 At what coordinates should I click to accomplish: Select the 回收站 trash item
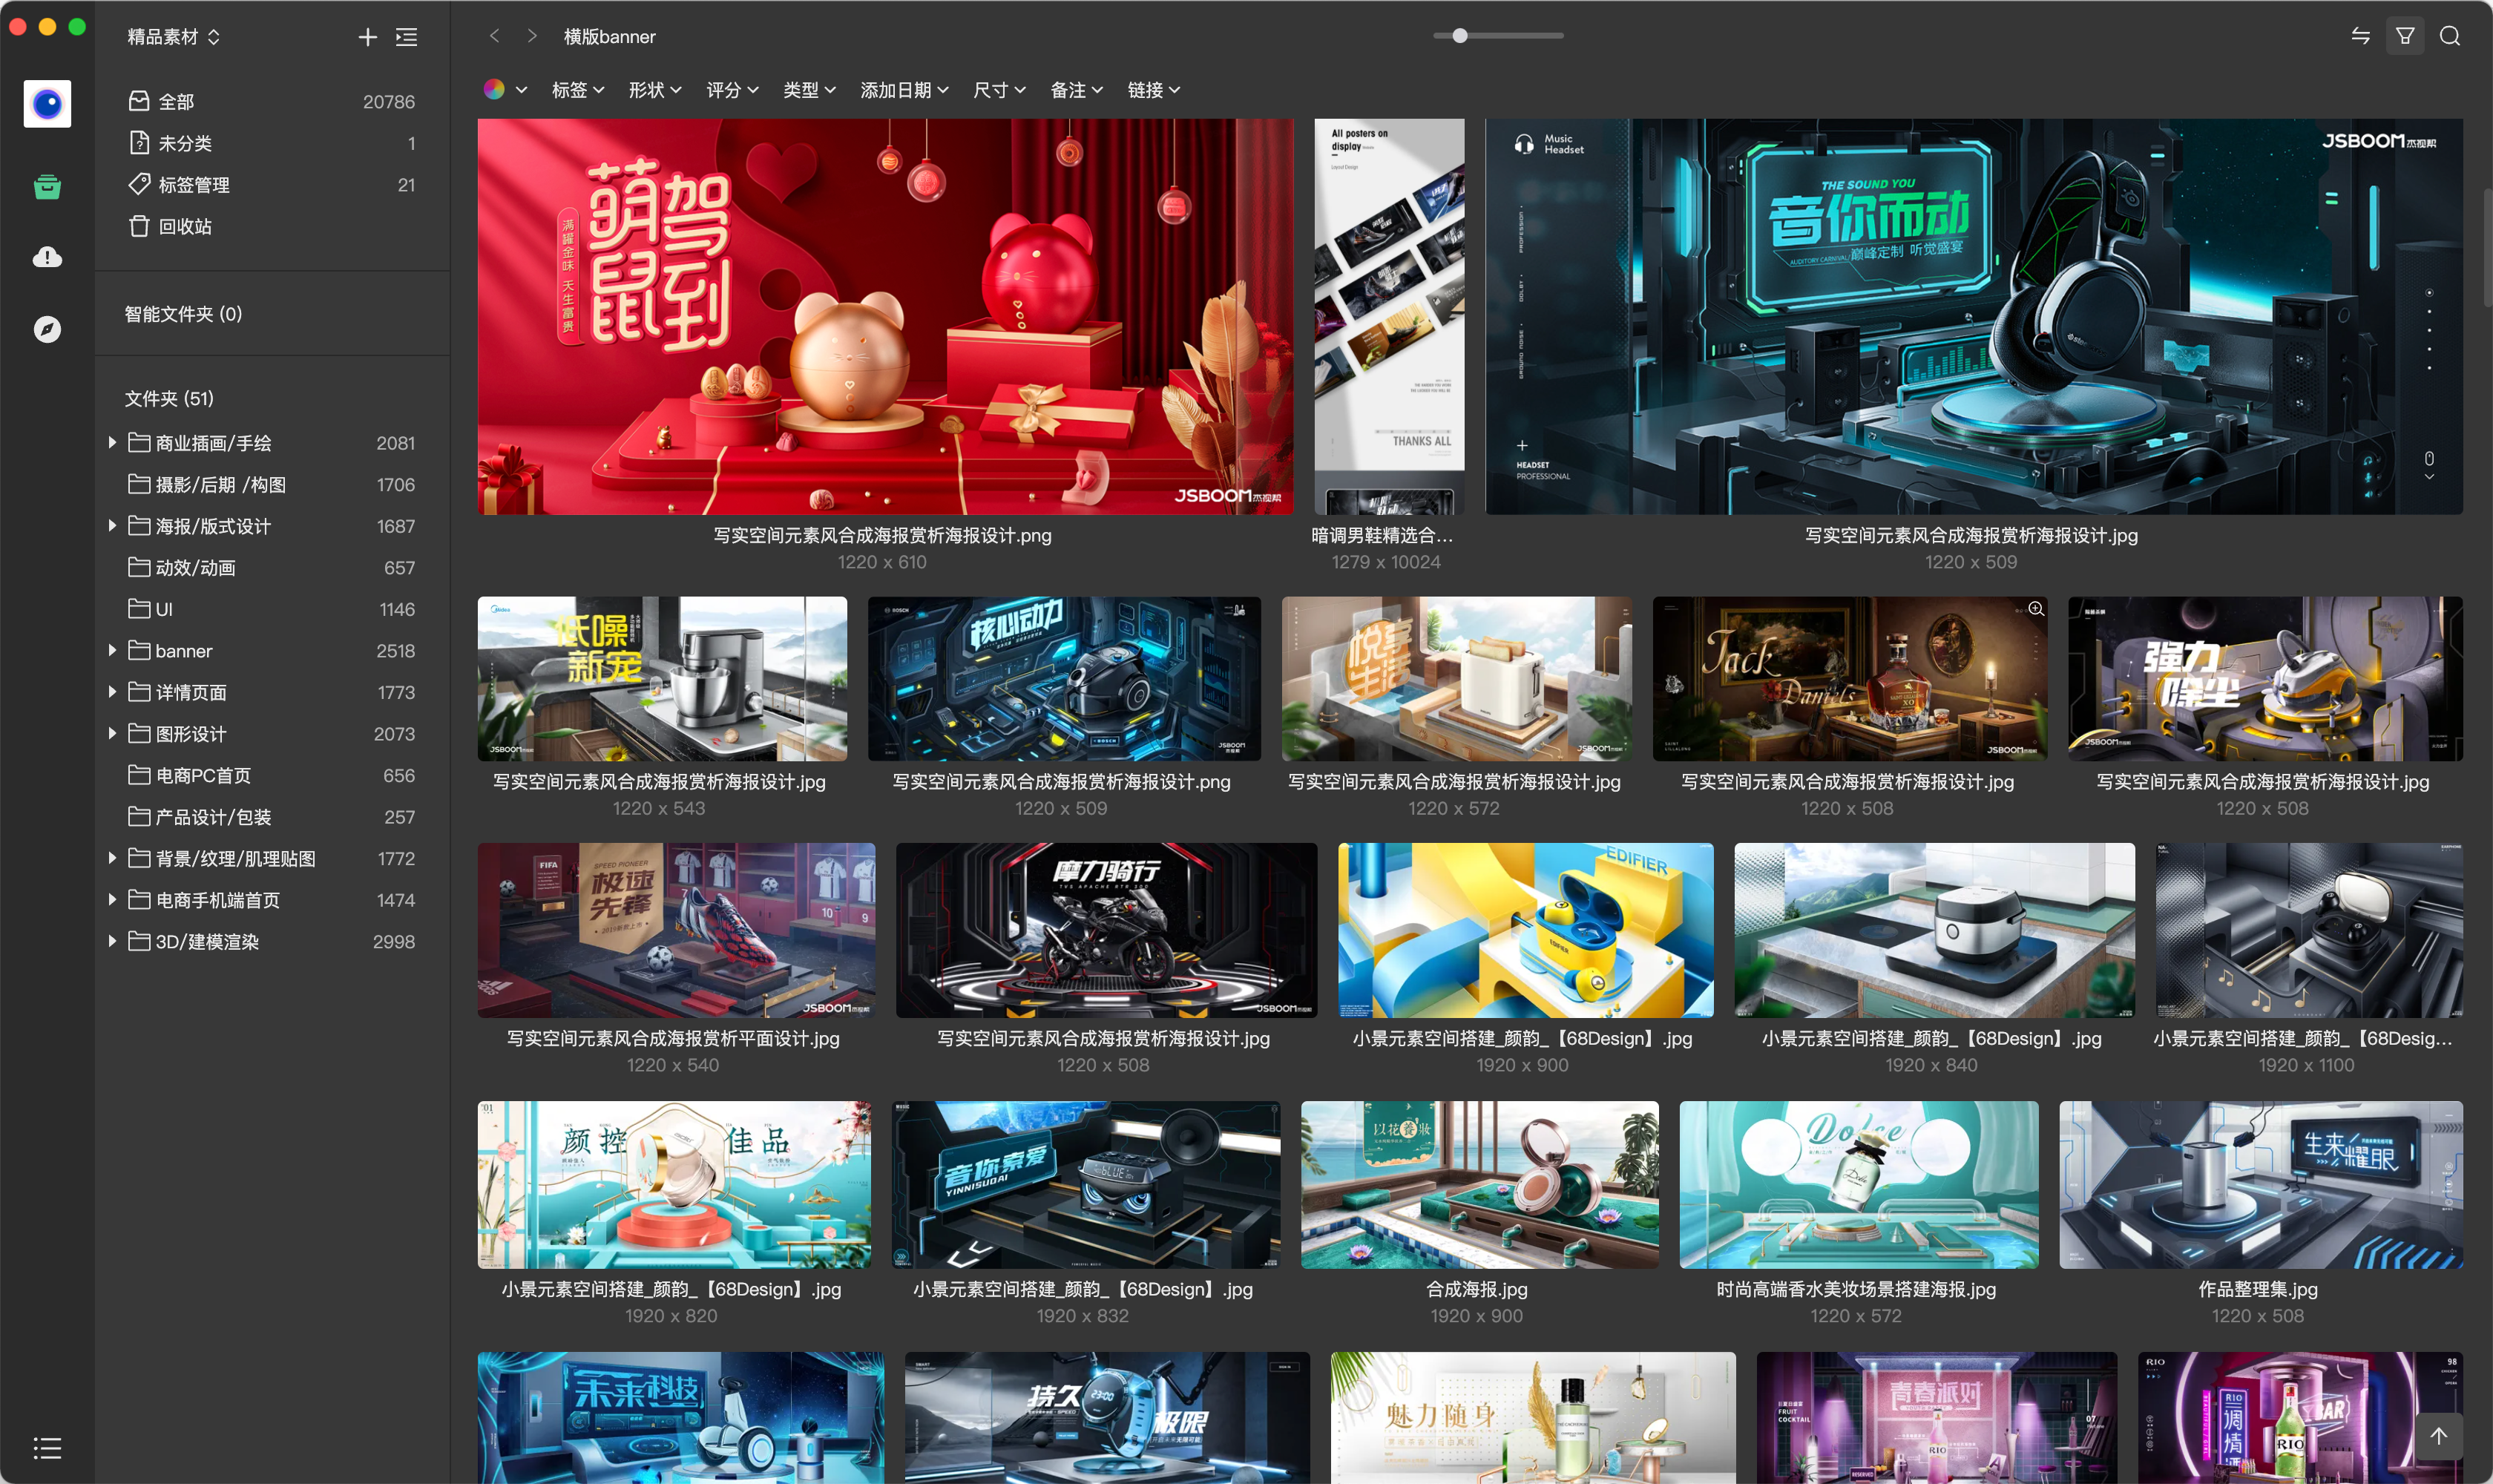[x=184, y=227]
